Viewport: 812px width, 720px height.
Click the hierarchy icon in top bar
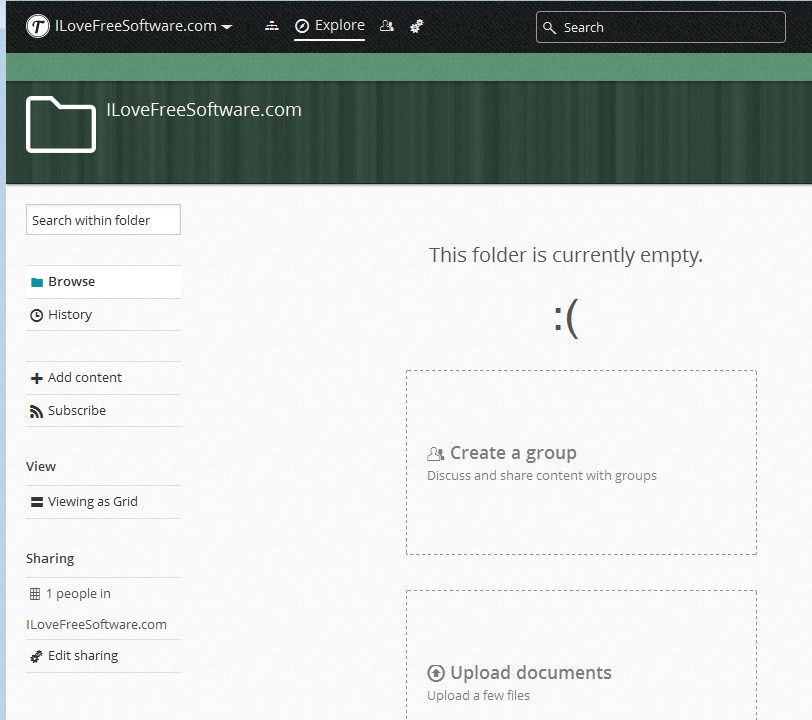272,25
